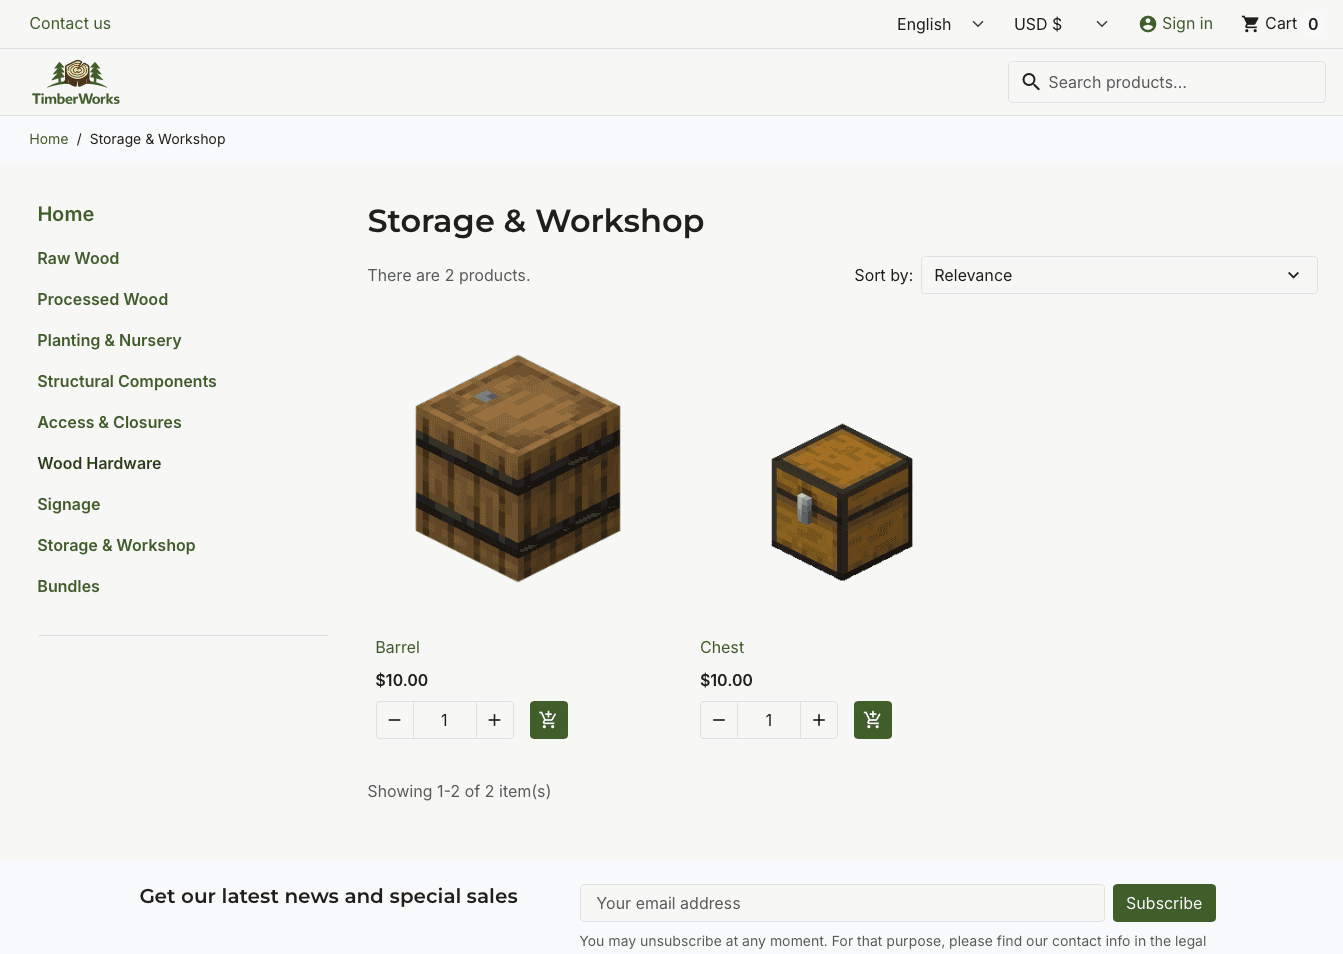1343x954 pixels.
Task: Open Processed Wood category
Action: point(103,299)
